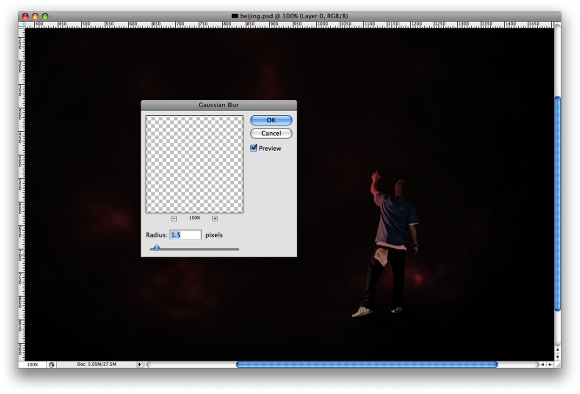
Task: Zoom the window with the green button
Action: pos(45,16)
